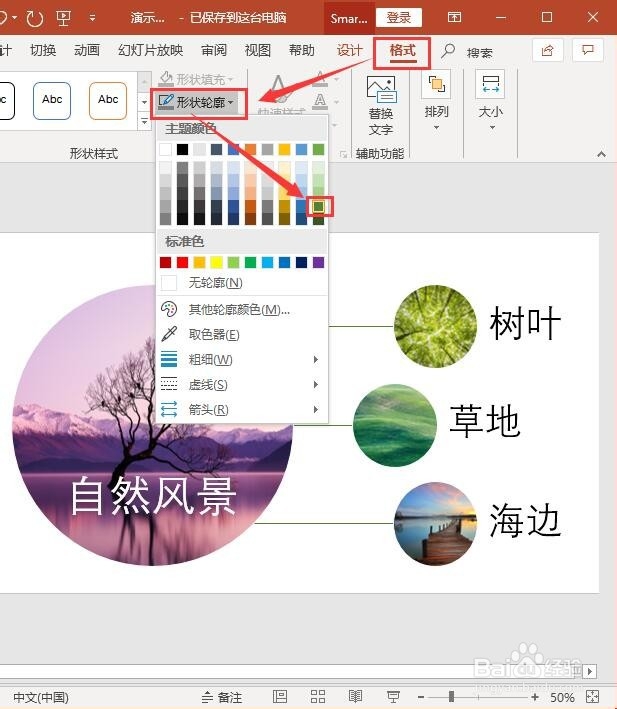This screenshot has width=617, height=709.
Task: Open Quick Access Toolbar customize arrow
Action: pos(92,18)
